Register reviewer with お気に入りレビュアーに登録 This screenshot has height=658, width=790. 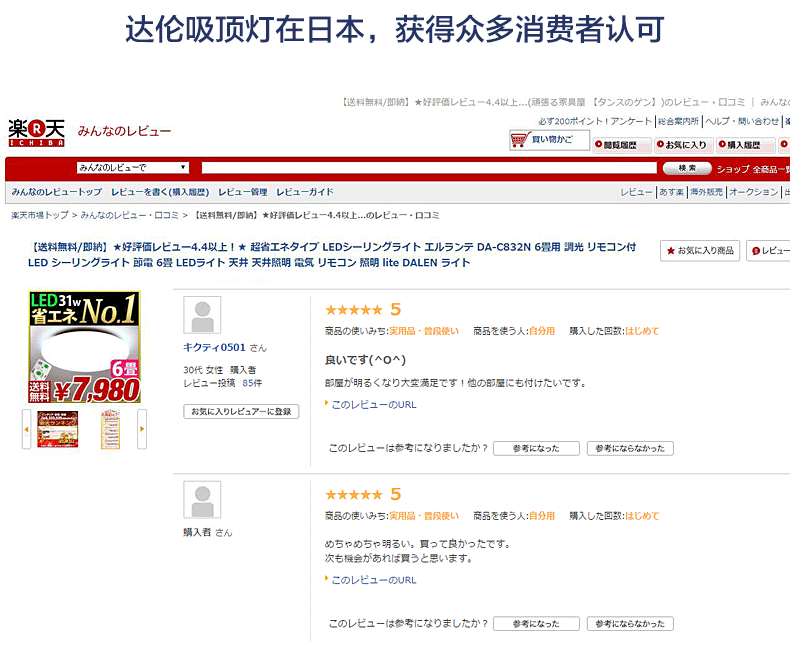241,411
